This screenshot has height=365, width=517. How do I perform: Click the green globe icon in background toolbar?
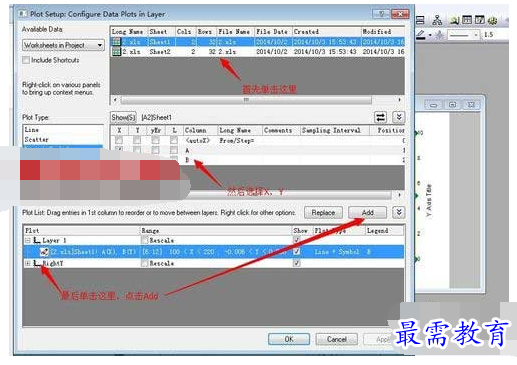pyautogui.click(x=493, y=21)
